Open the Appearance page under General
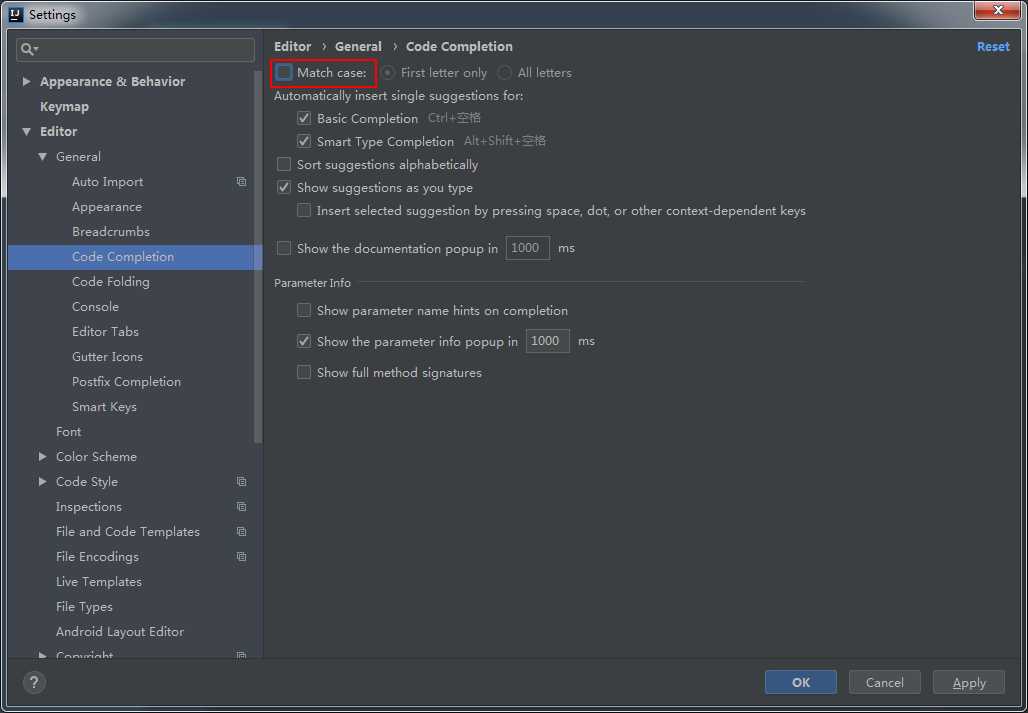 [x=107, y=206]
